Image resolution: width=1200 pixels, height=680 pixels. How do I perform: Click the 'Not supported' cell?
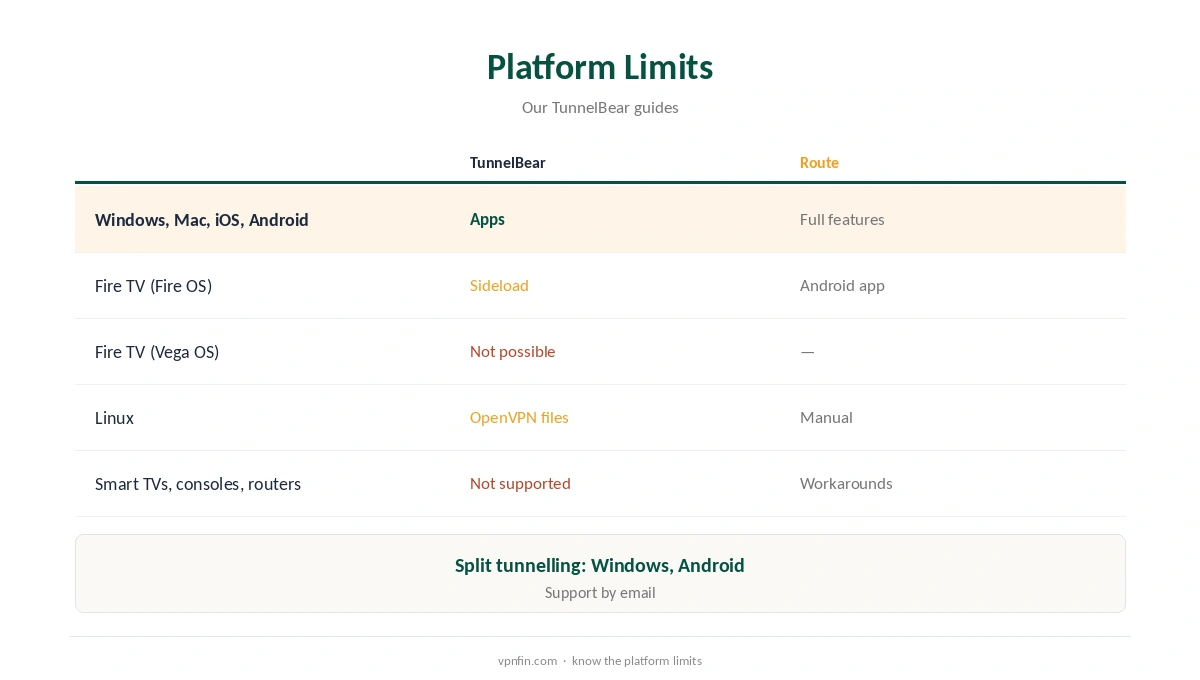(520, 483)
